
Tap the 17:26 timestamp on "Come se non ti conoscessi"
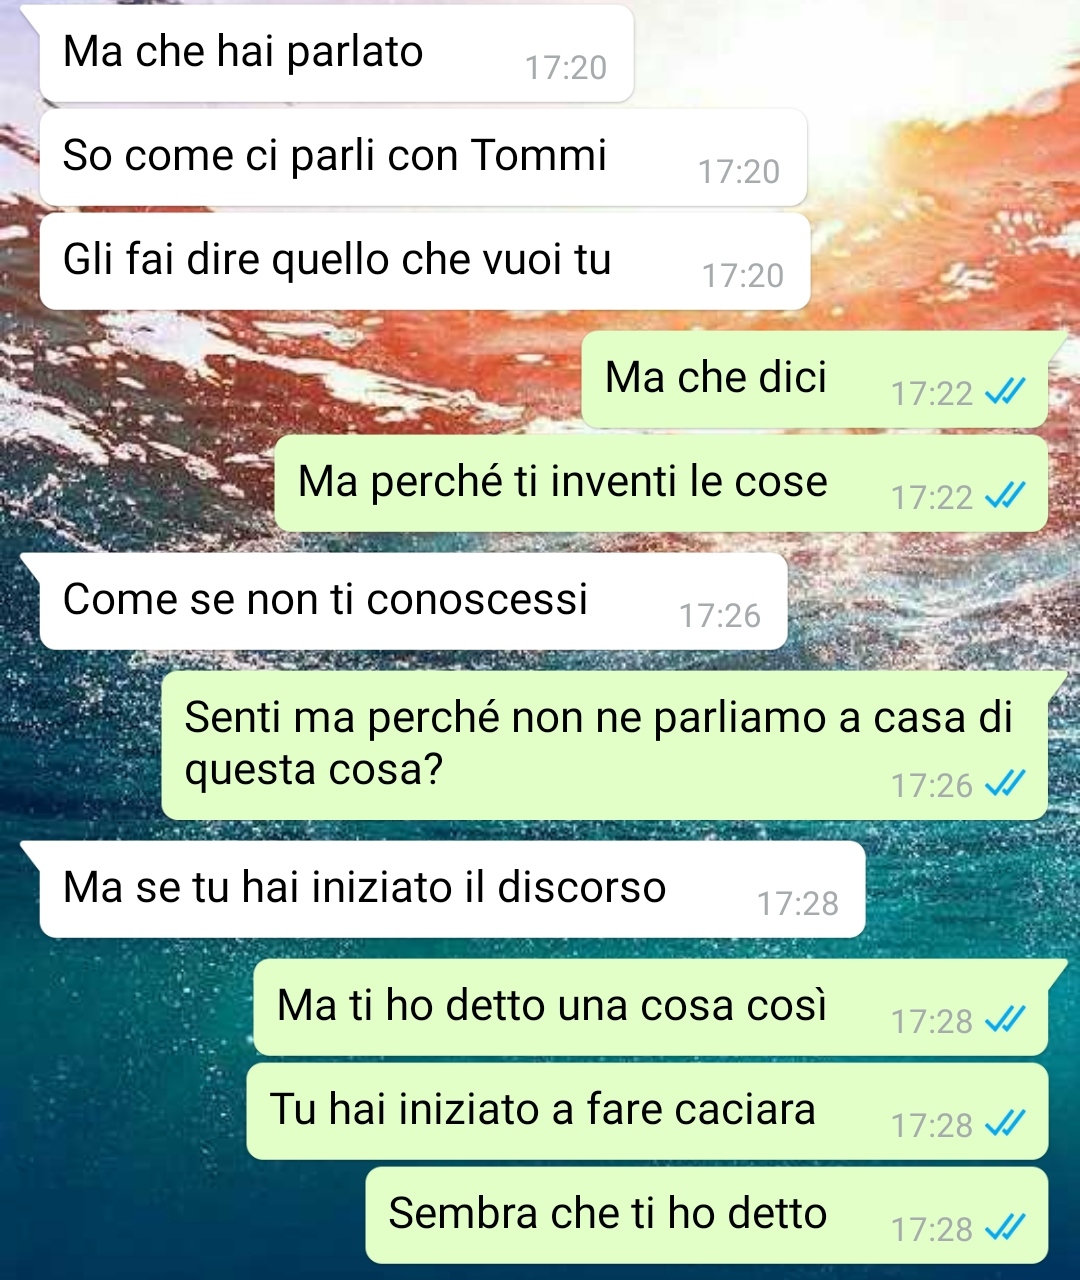click(x=720, y=615)
